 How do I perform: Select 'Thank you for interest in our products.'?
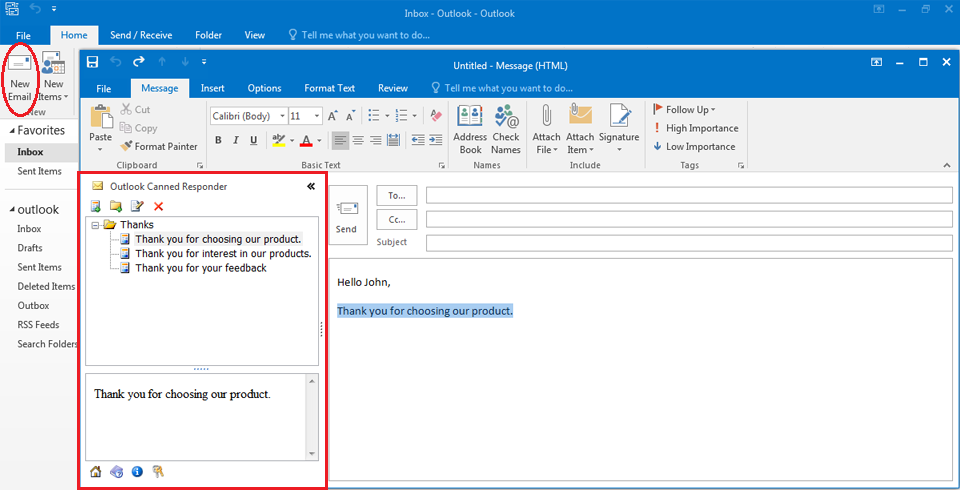click(223, 253)
